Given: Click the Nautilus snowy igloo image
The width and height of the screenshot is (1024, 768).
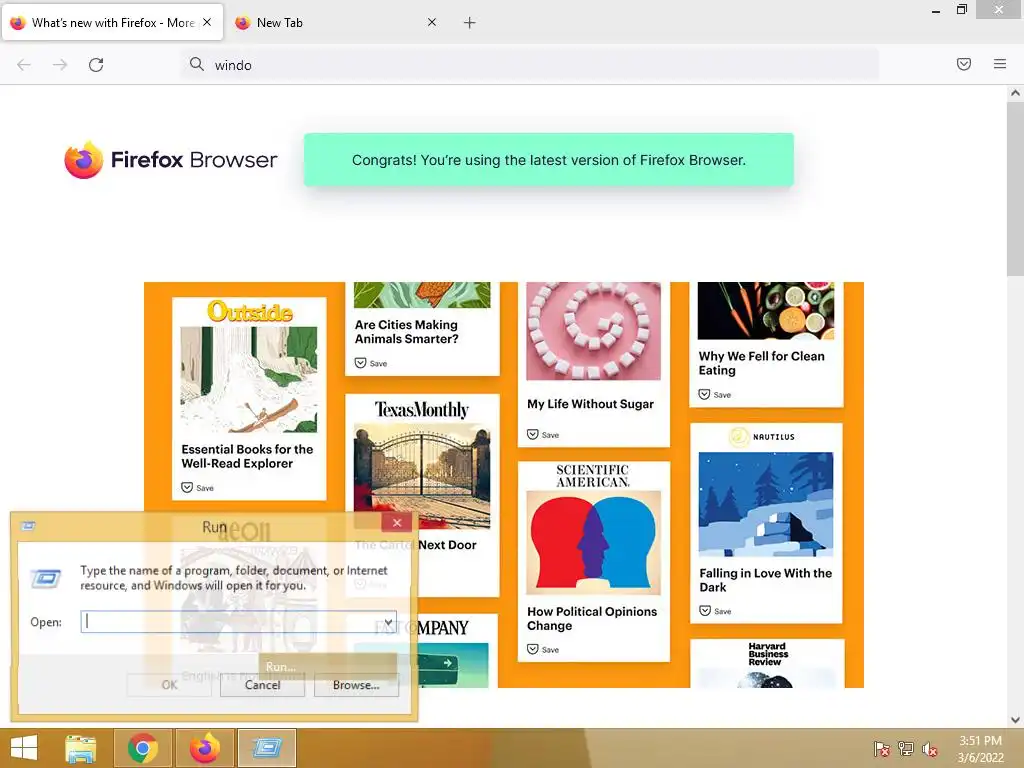Looking at the screenshot, I should click(765, 504).
